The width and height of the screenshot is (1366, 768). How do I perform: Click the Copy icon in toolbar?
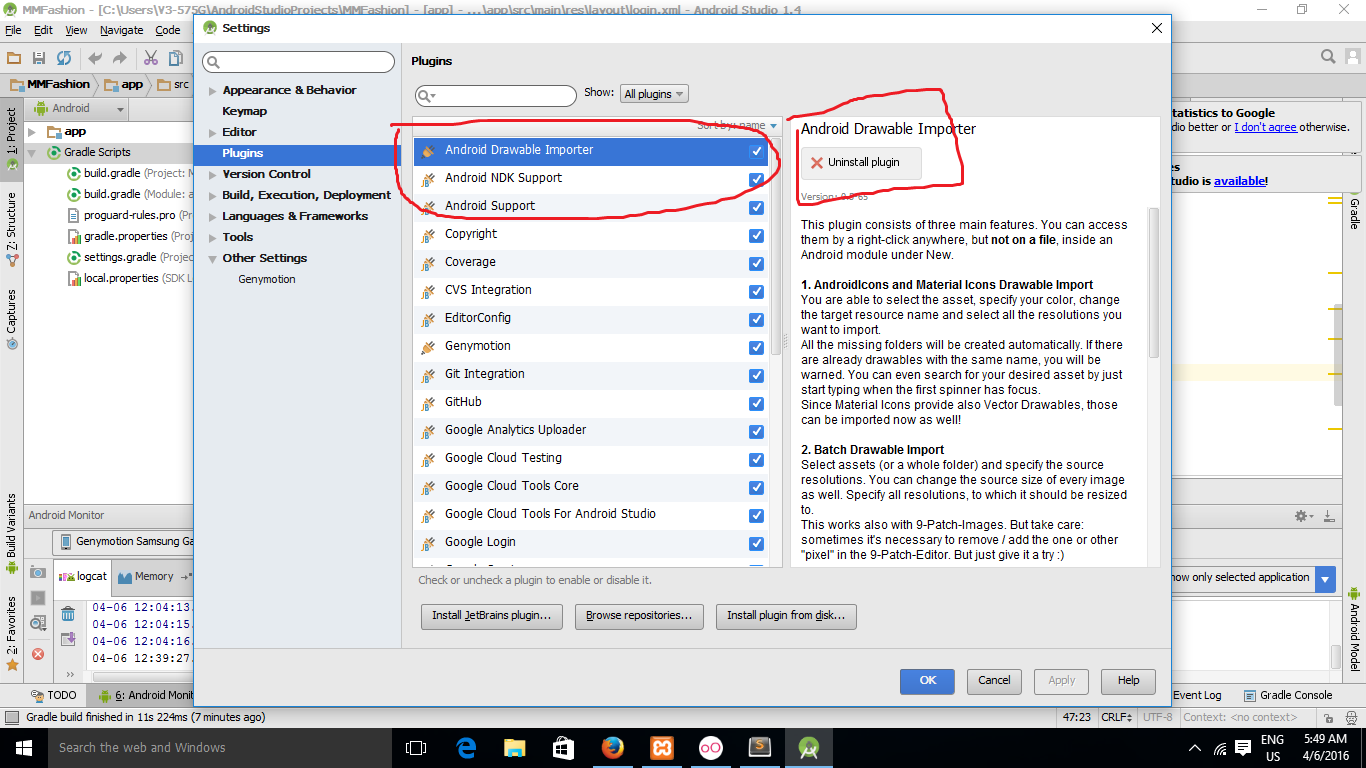176,58
